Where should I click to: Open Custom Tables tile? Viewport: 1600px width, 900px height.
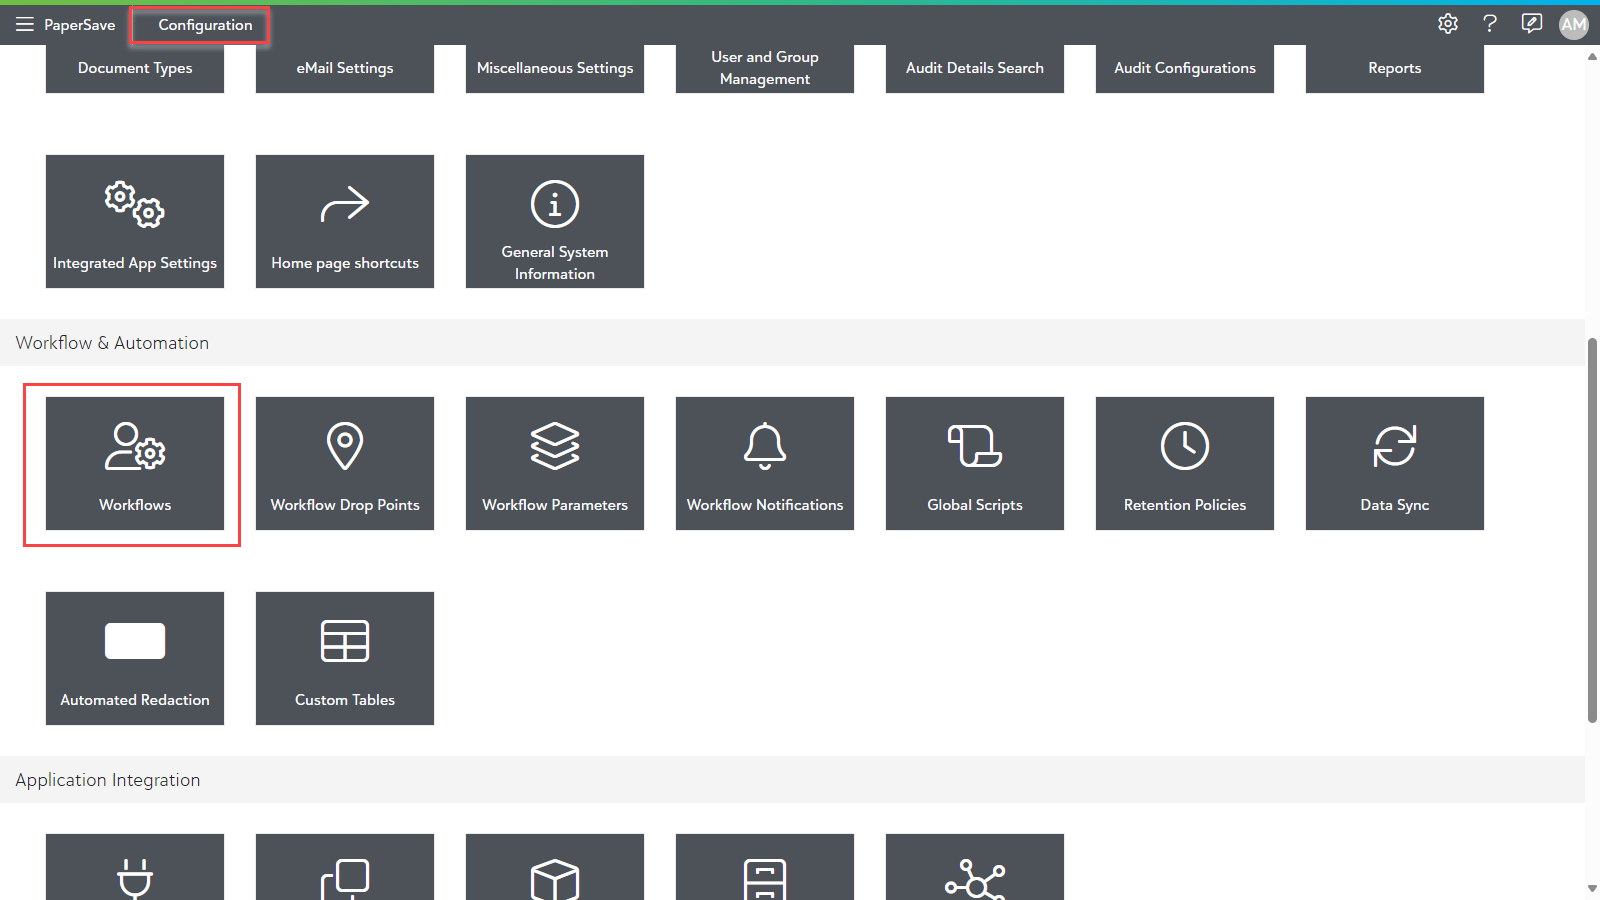345,658
